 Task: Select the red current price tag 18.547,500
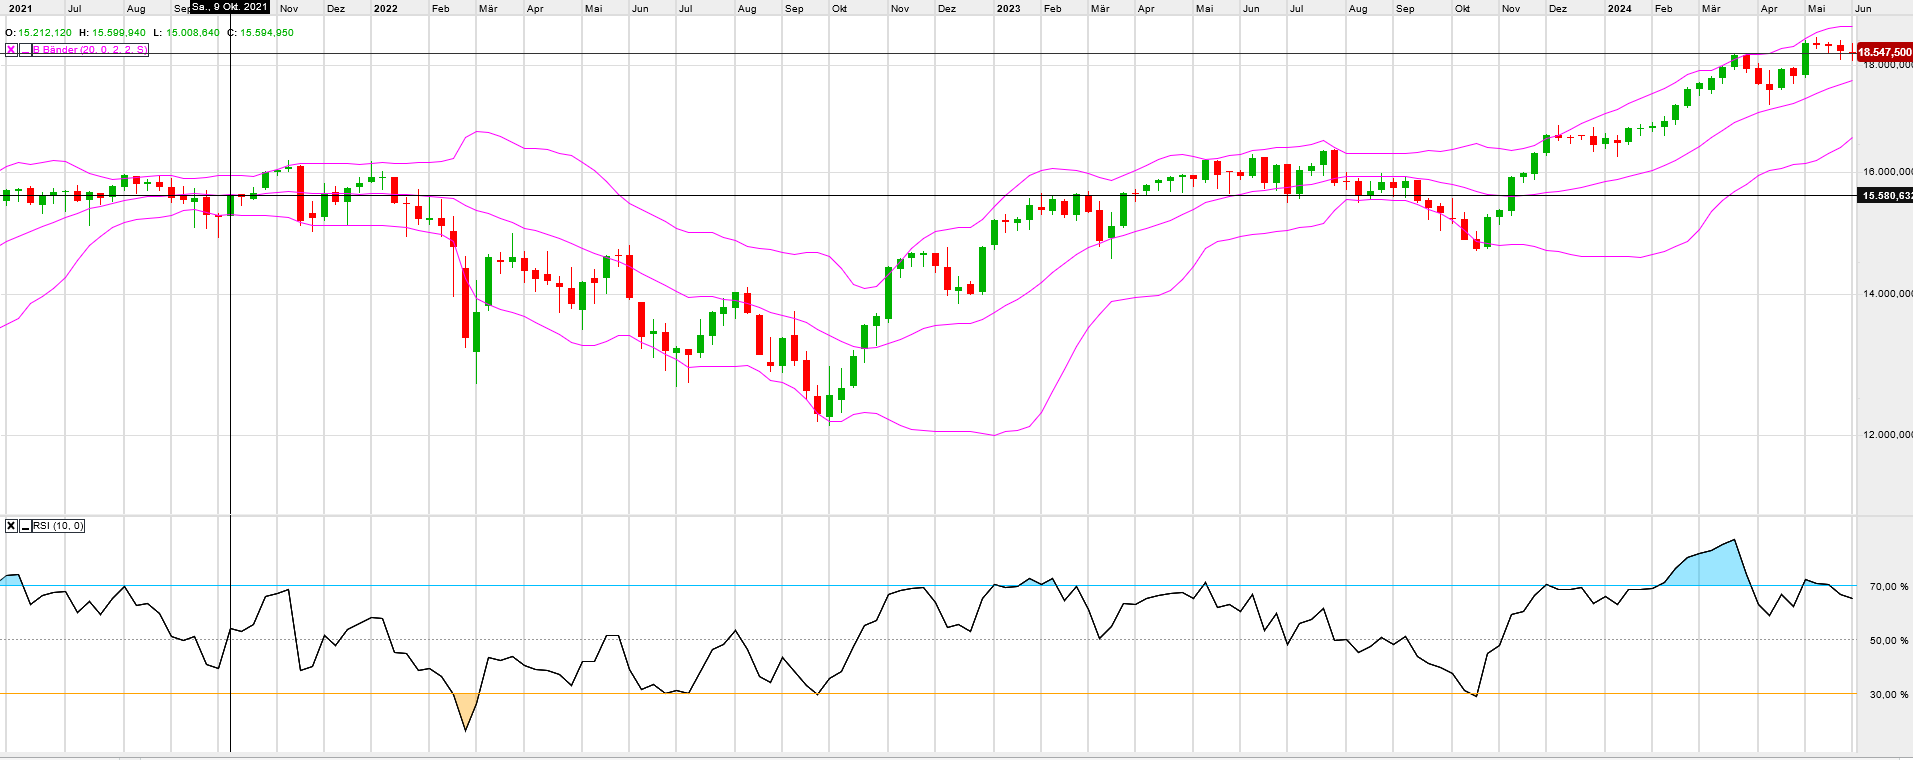1884,51
